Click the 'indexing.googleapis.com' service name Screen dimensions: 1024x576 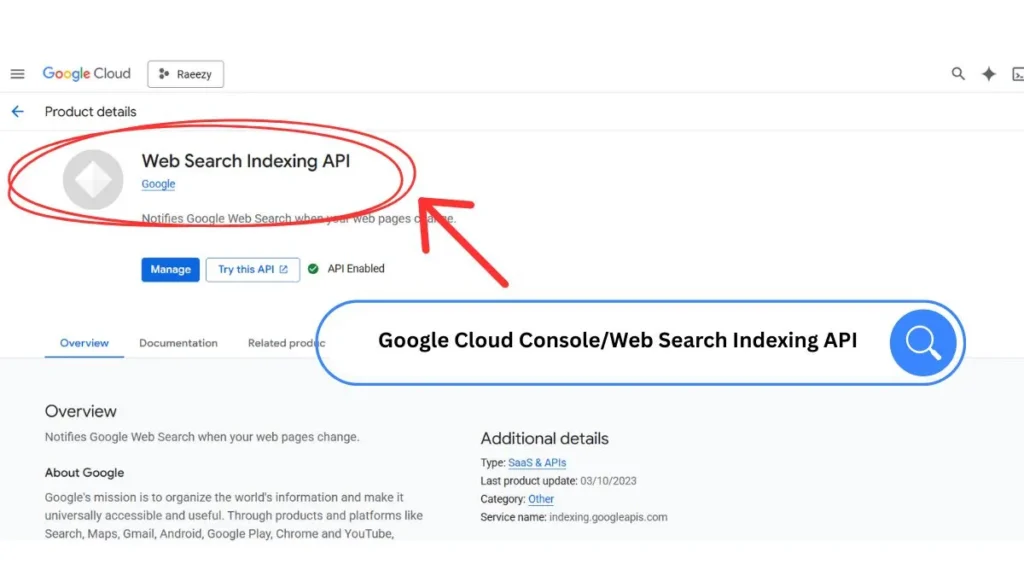point(608,517)
